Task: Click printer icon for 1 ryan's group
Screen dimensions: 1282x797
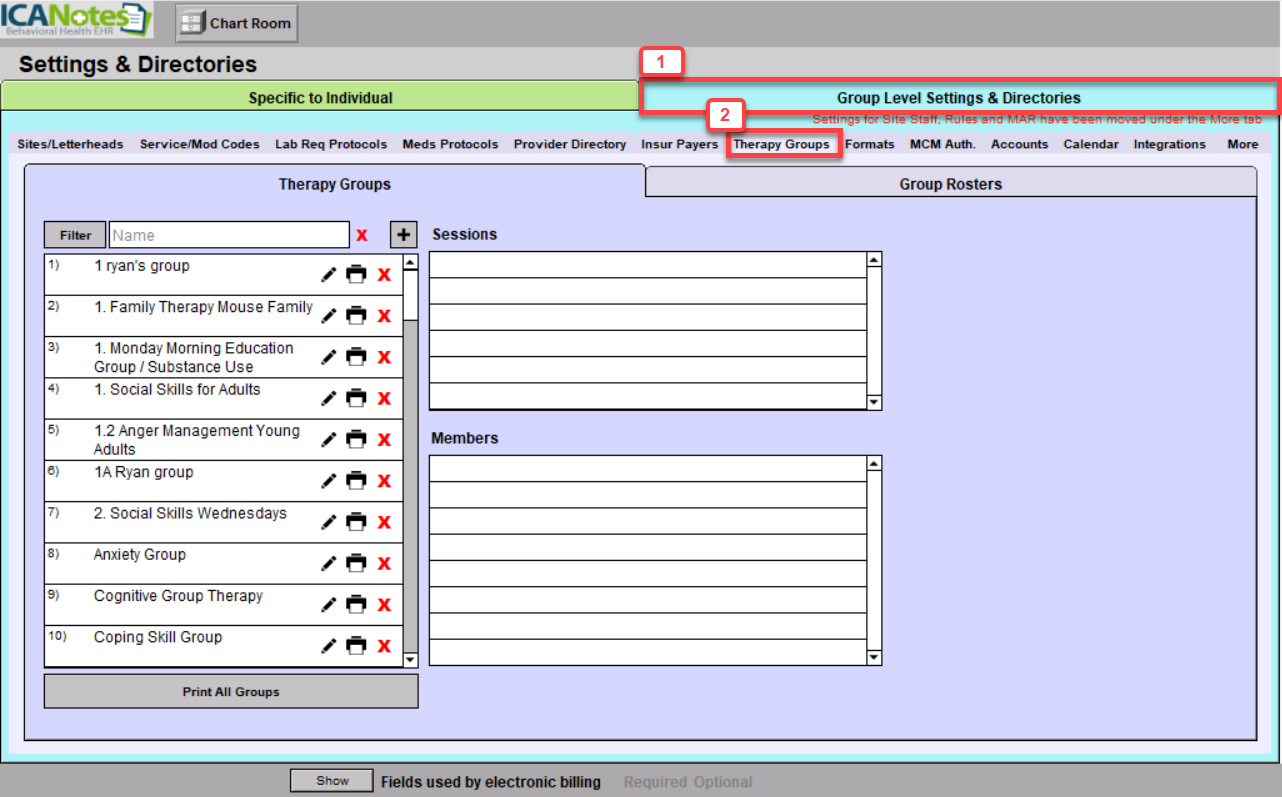Action: (356, 275)
